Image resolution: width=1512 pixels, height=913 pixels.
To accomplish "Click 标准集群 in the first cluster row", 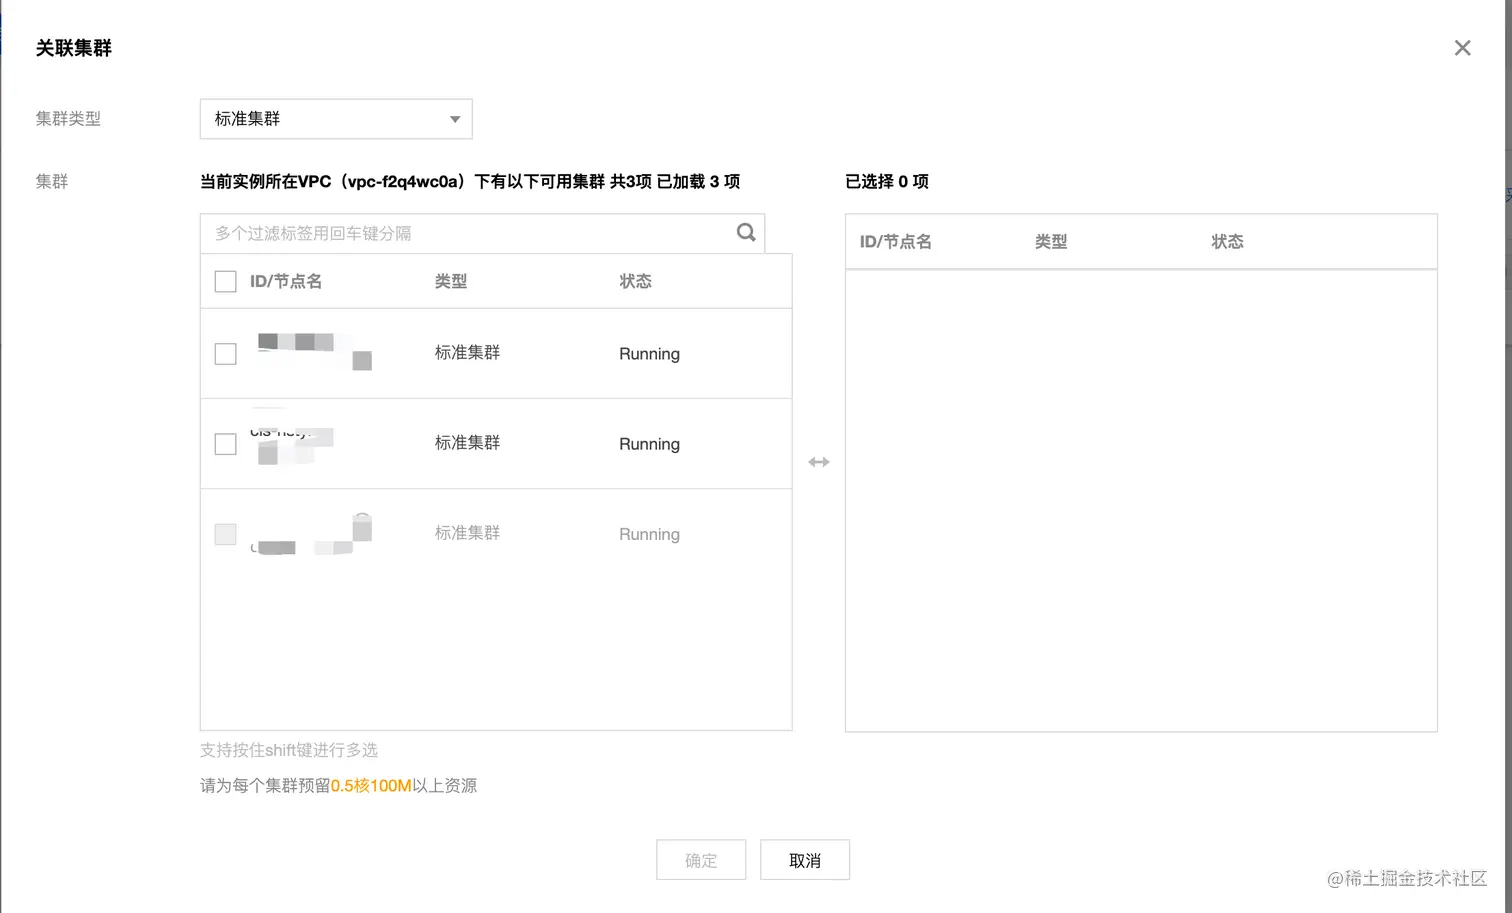I will (x=467, y=353).
